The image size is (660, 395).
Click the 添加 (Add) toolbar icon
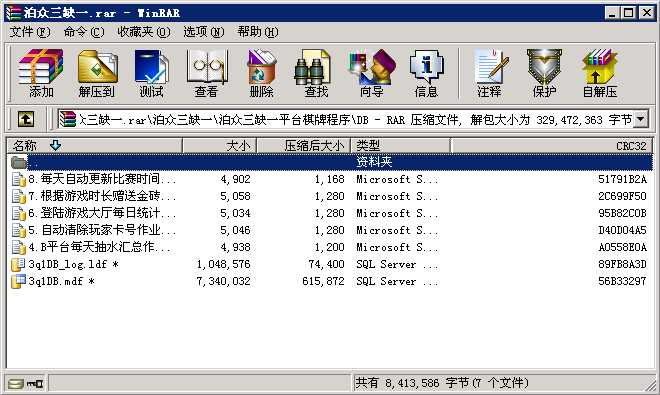pos(41,67)
